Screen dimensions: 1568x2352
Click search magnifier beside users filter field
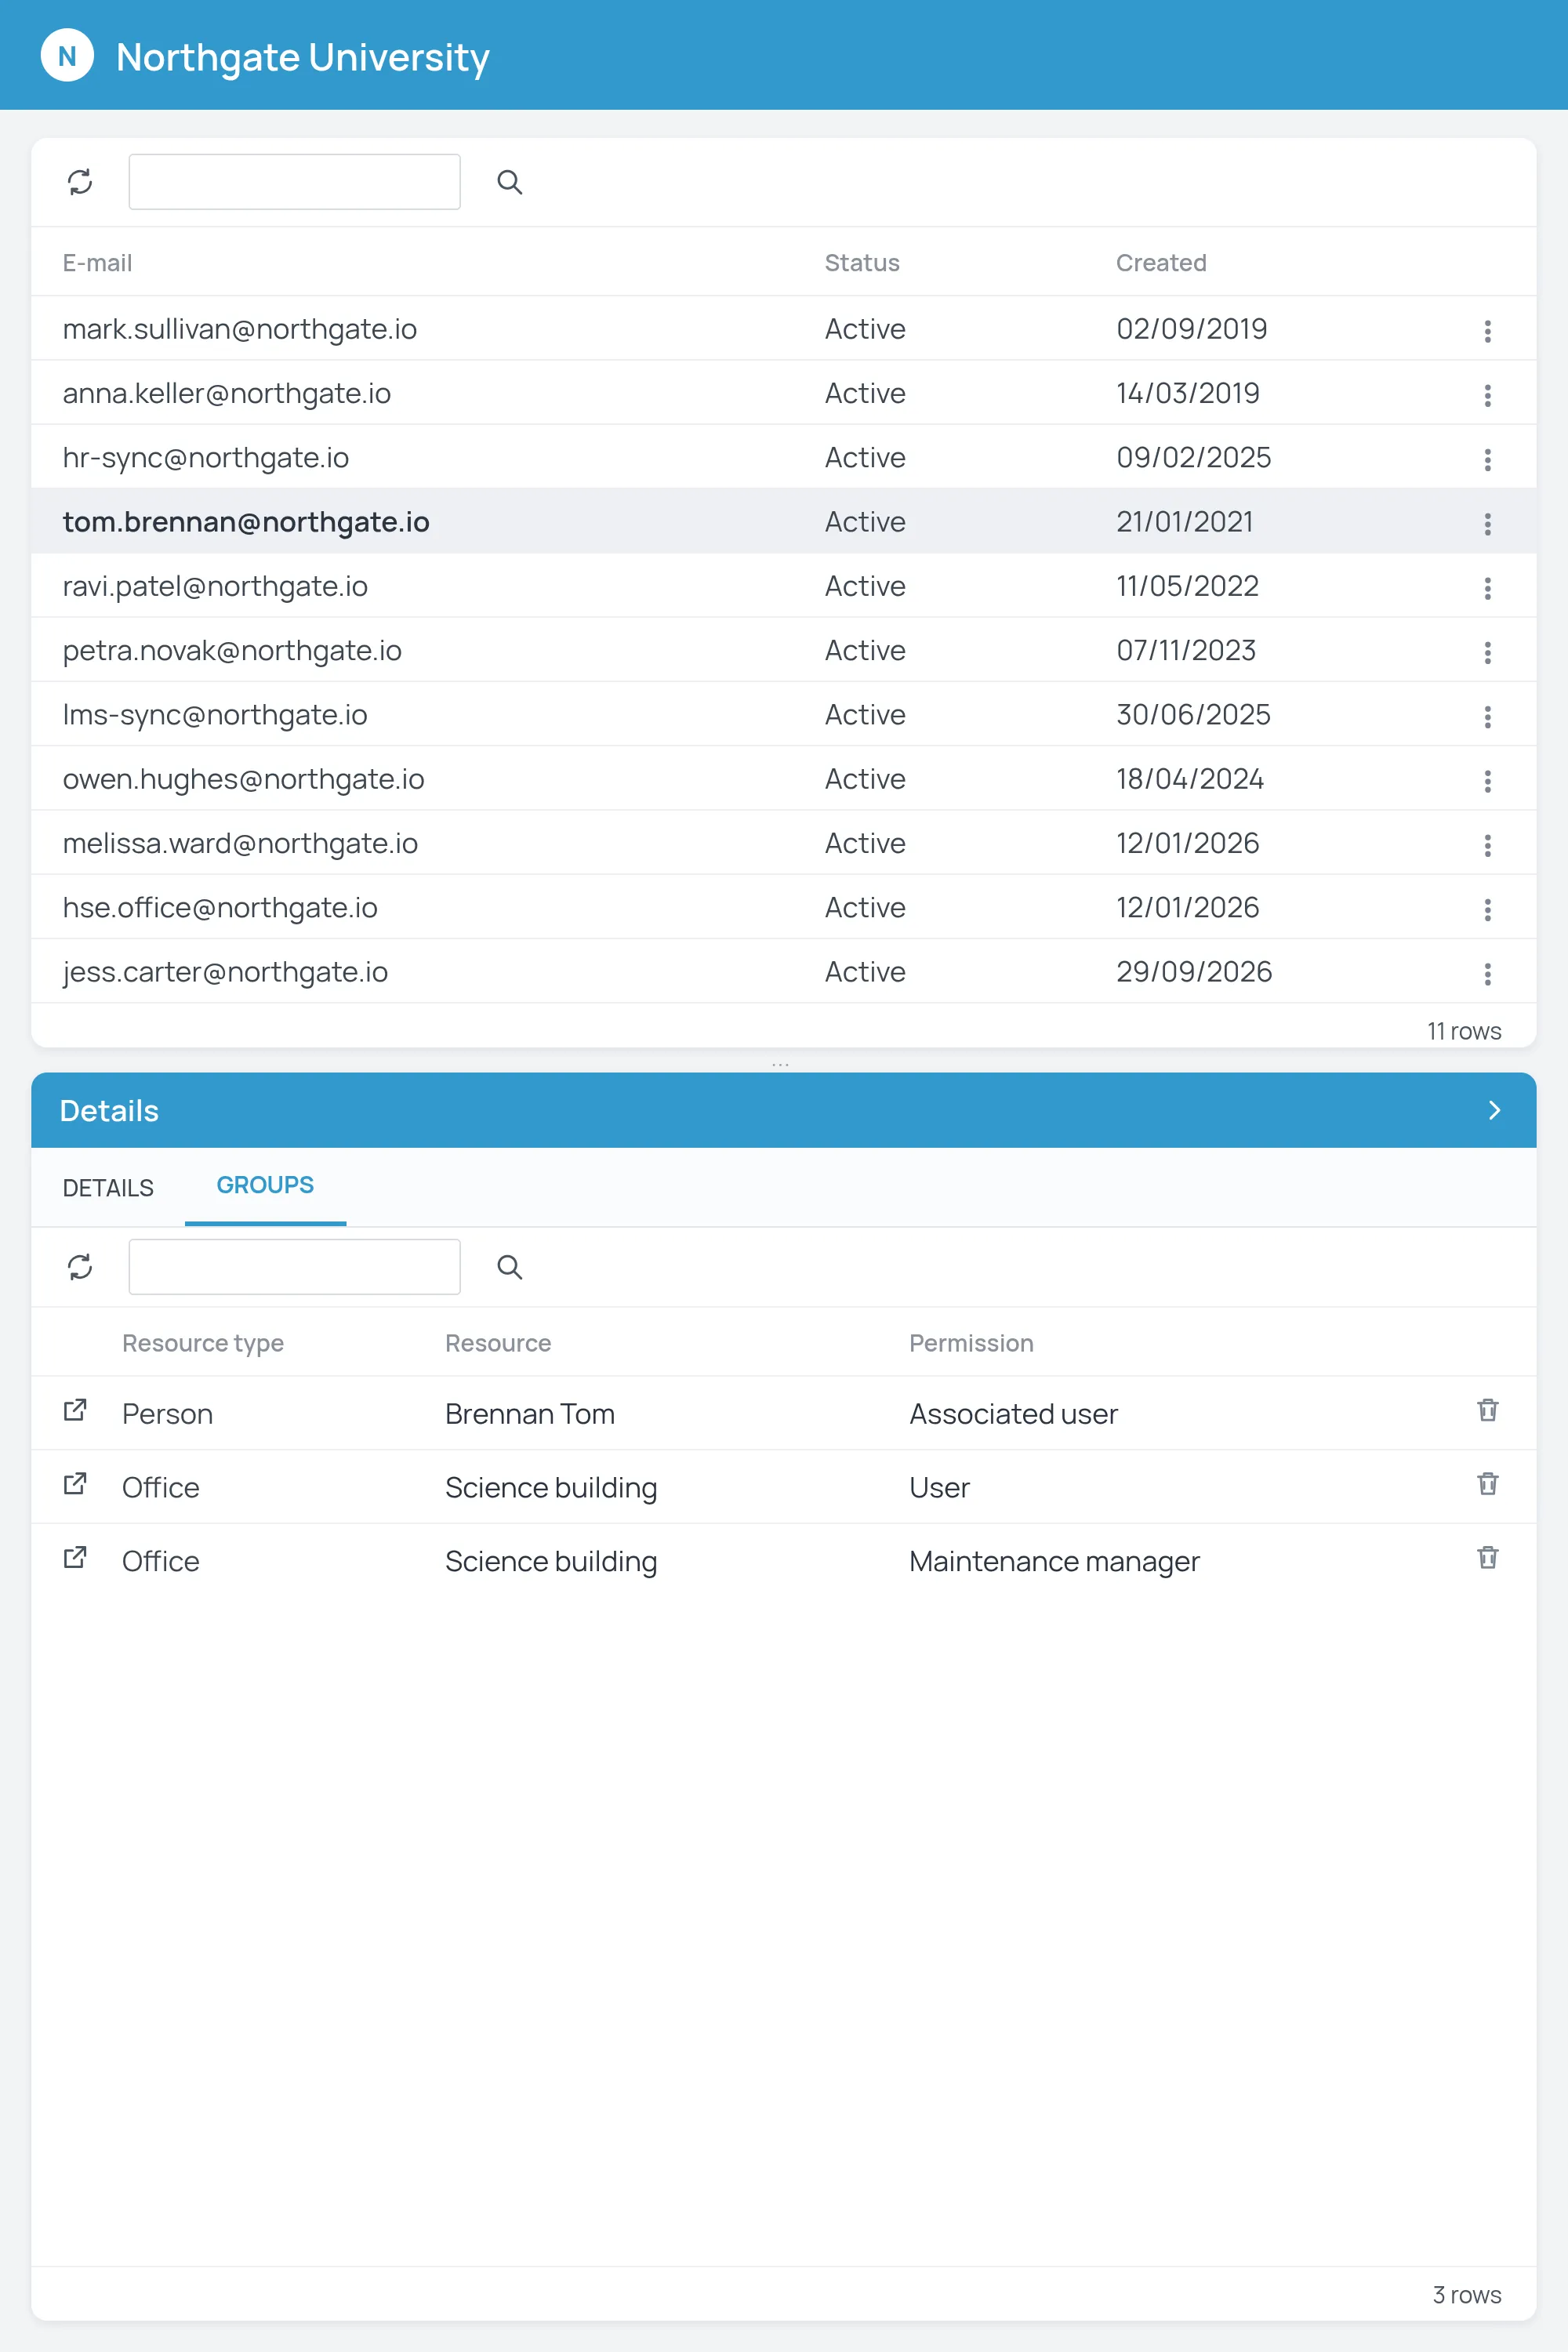[x=510, y=182]
